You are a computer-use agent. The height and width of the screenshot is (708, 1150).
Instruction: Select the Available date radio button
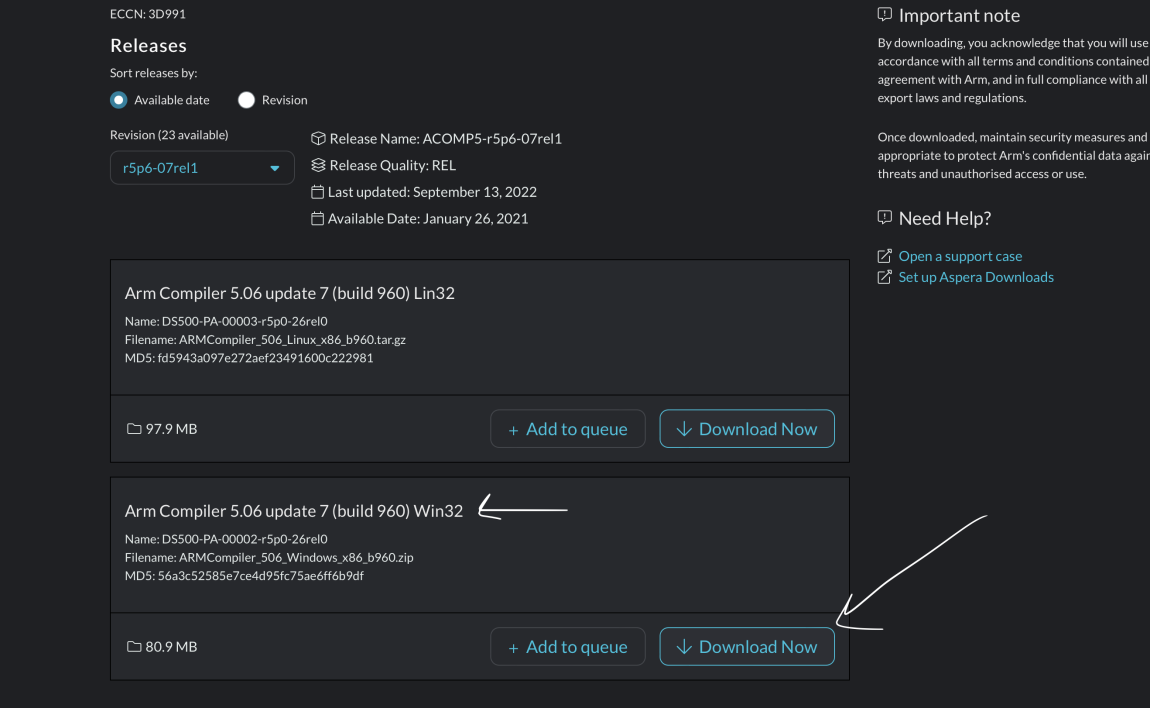pyautogui.click(x=119, y=100)
